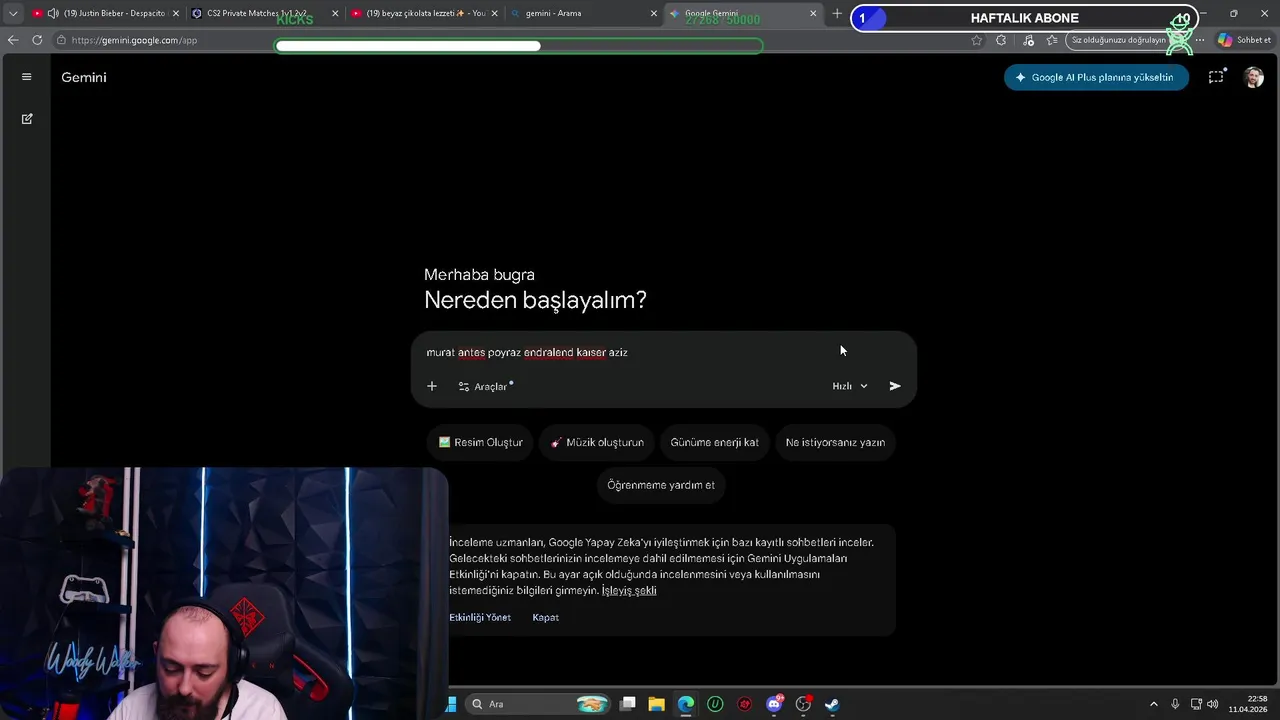Select the Öğrenmeme yardım et chip
Image resolution: width=1280 pixels, height=720 pixels.
coord(661,485)
